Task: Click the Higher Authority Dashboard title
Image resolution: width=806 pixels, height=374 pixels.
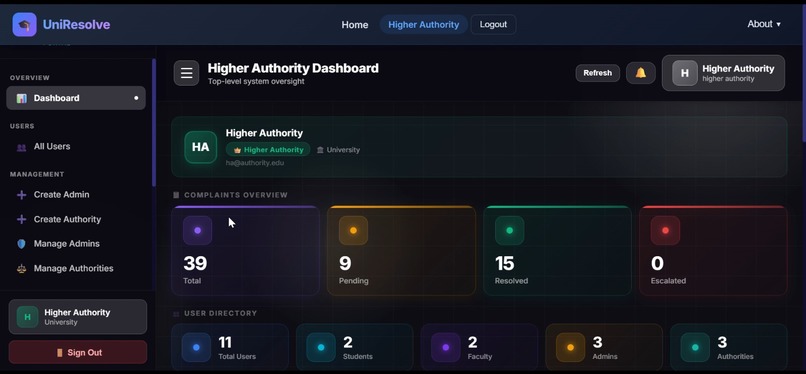Action: [293, 68]
